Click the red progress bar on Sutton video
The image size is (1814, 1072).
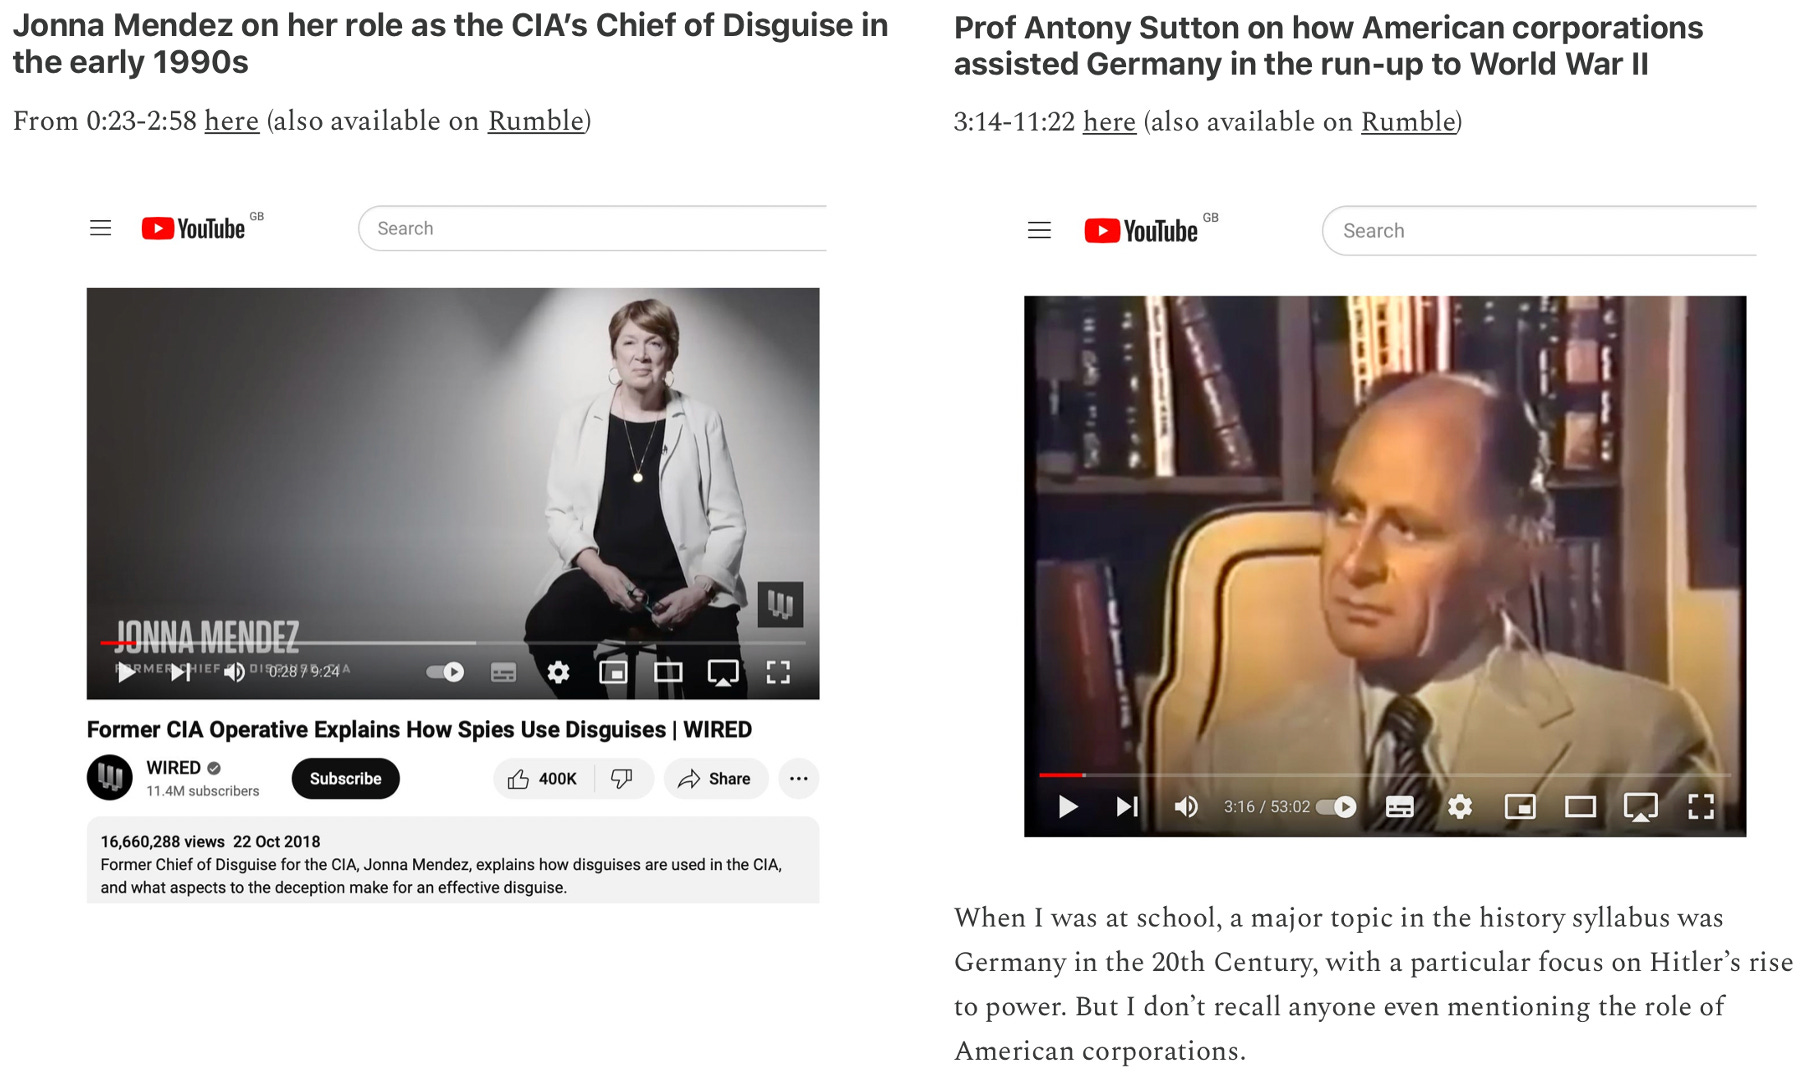[x=1062, y=775]
